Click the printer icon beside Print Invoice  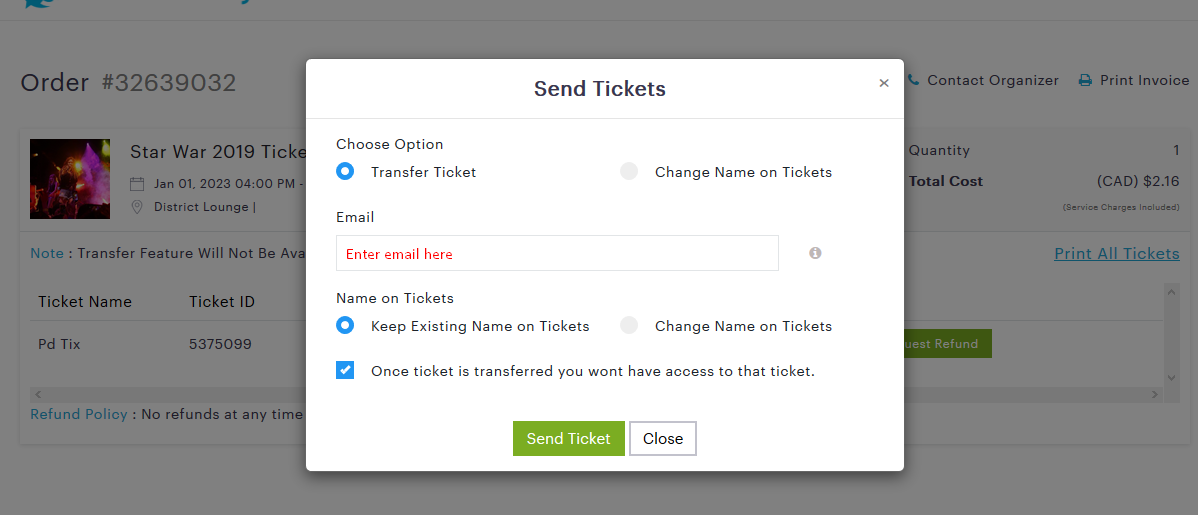1085,80
